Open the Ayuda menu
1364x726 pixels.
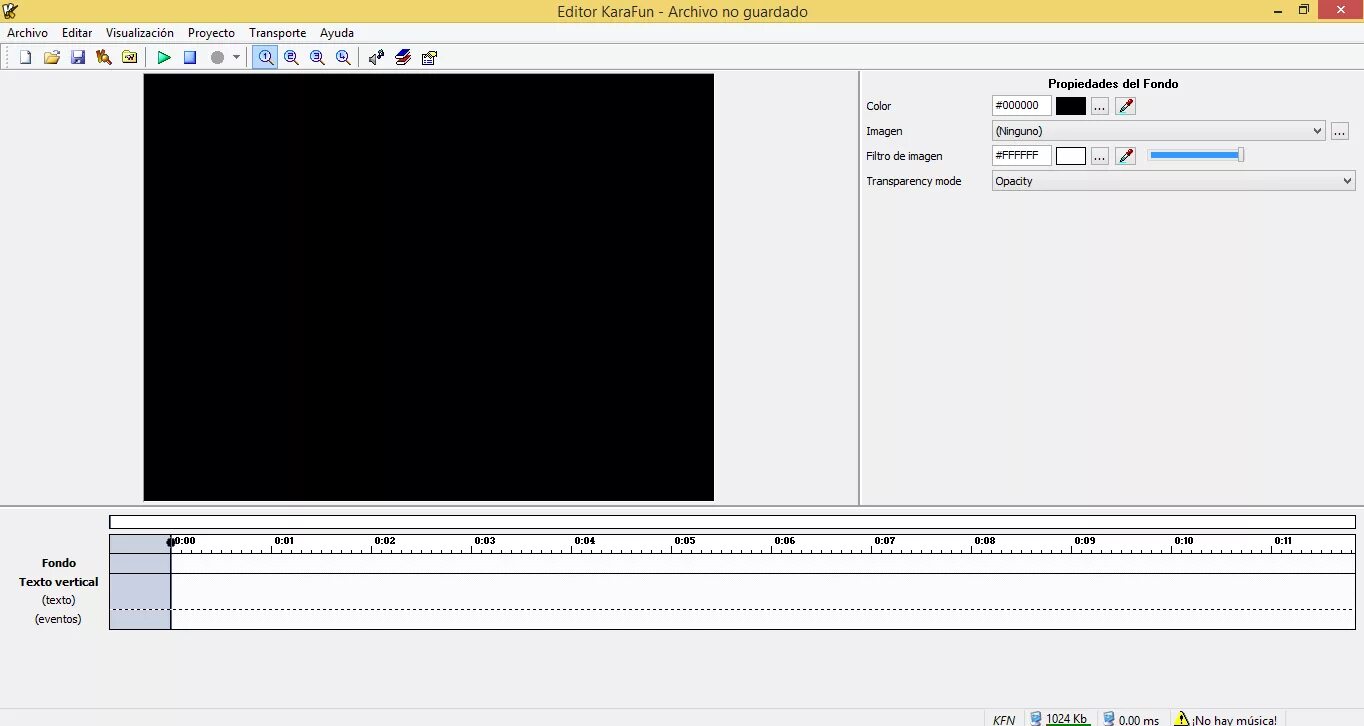click(337, 33)
